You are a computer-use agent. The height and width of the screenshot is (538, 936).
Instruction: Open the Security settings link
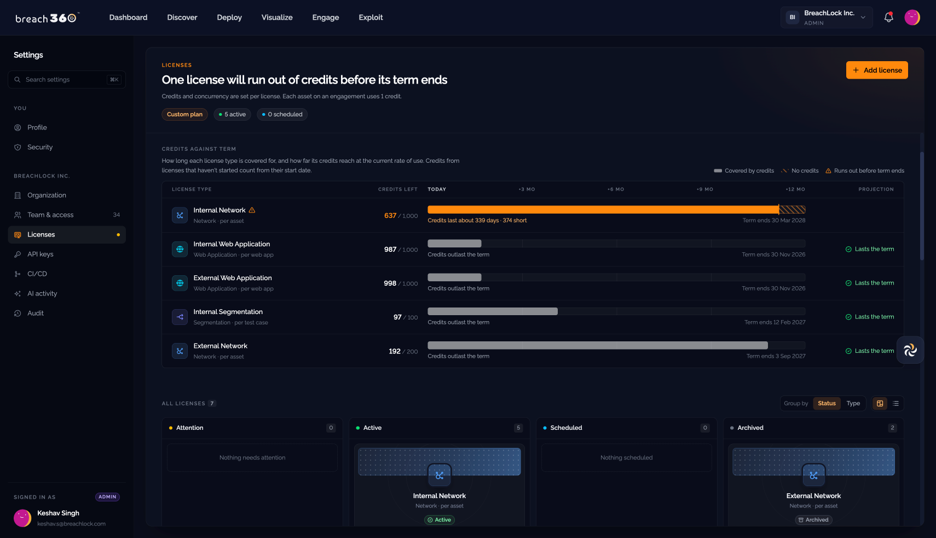pyautogui.click(x=67, y=147)
